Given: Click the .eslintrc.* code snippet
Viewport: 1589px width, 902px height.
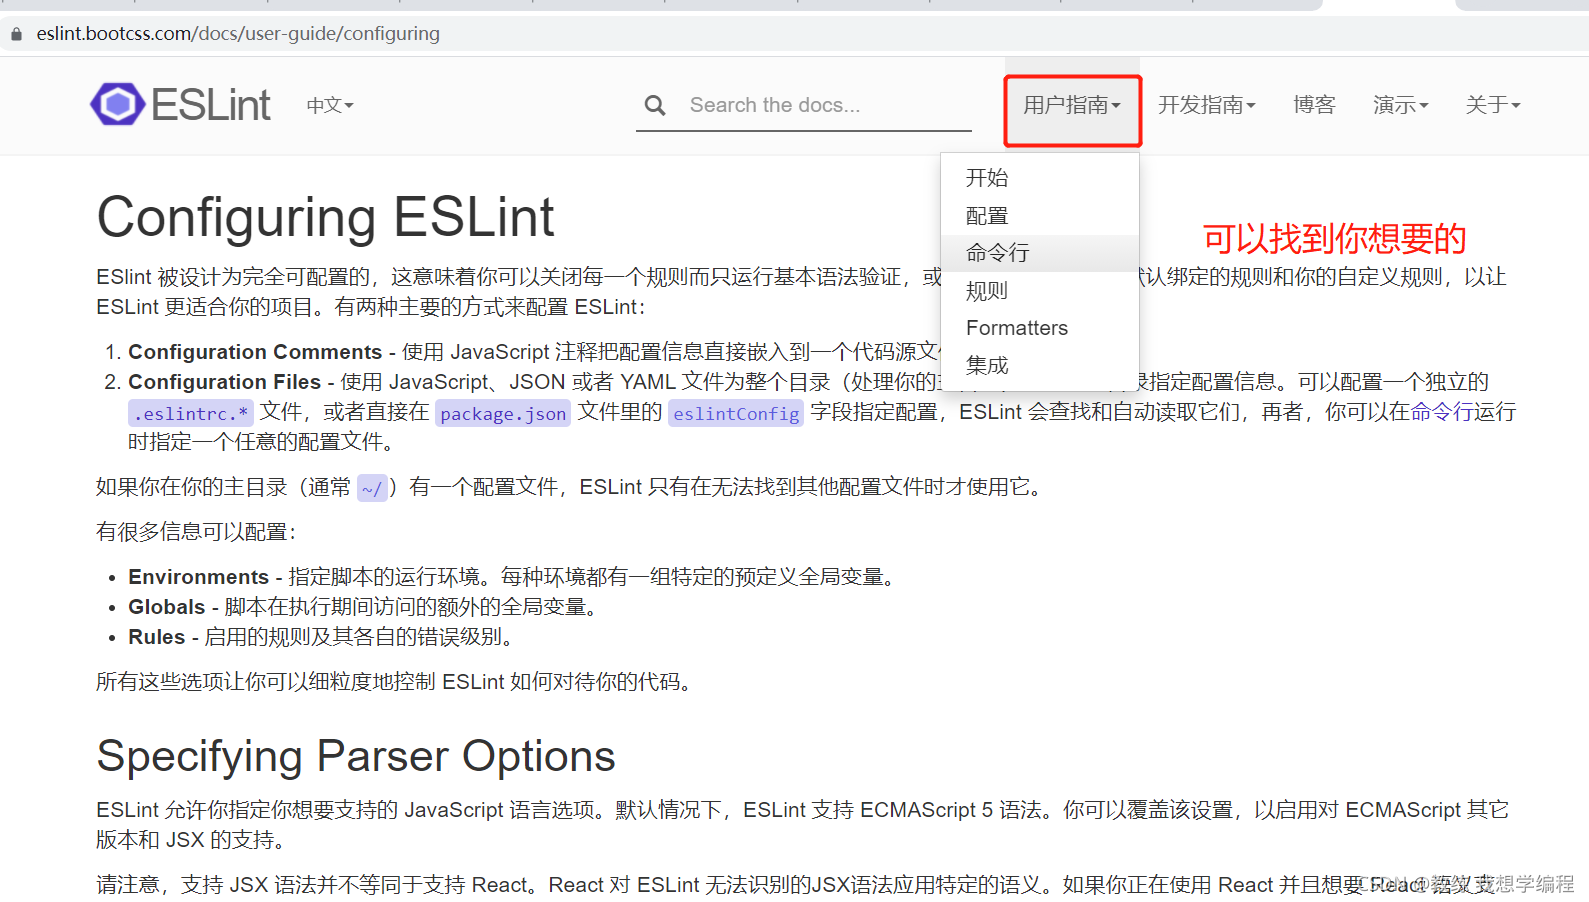Looking at the screenshot, I should pos(191,414).
